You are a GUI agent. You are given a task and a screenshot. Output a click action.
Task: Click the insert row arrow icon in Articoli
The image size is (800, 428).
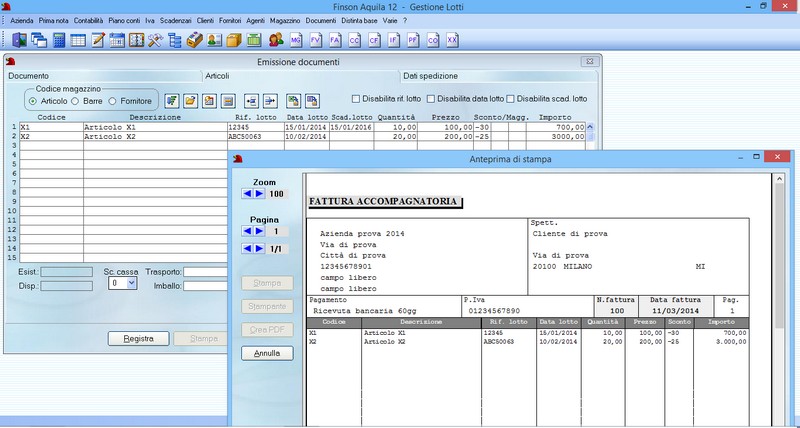point(252,100)
